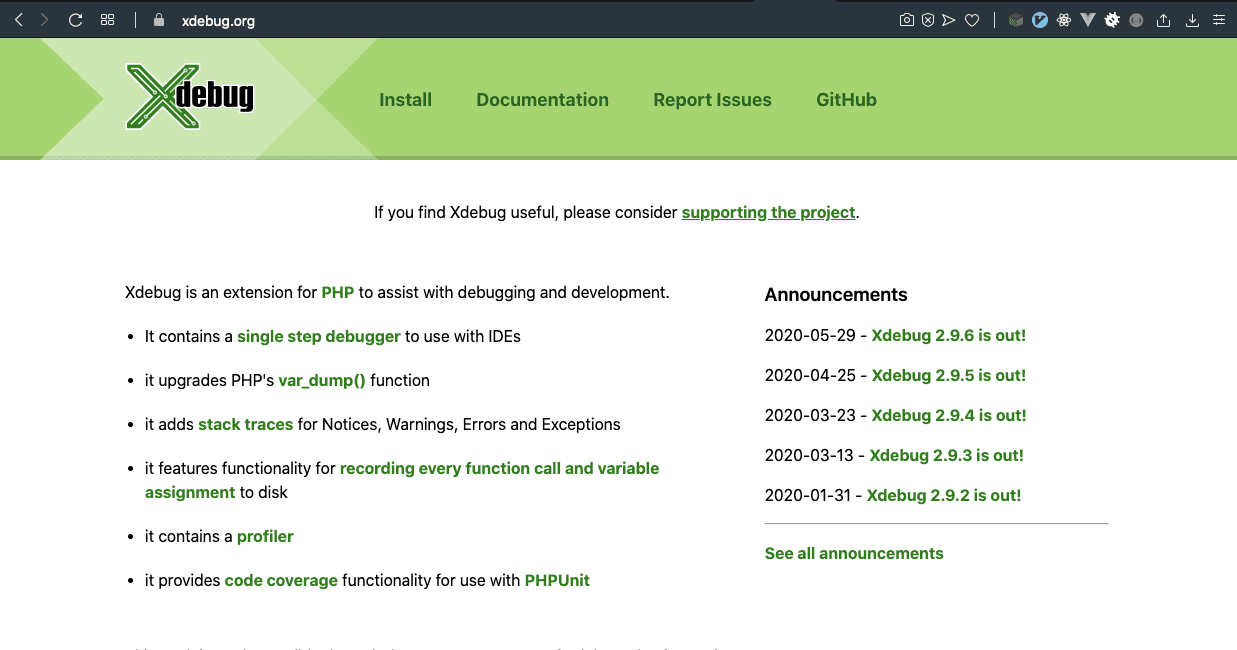Bookmark page with the heart icon
The height and width of the screenshot is (650, 1237).
tap(971, 20)
